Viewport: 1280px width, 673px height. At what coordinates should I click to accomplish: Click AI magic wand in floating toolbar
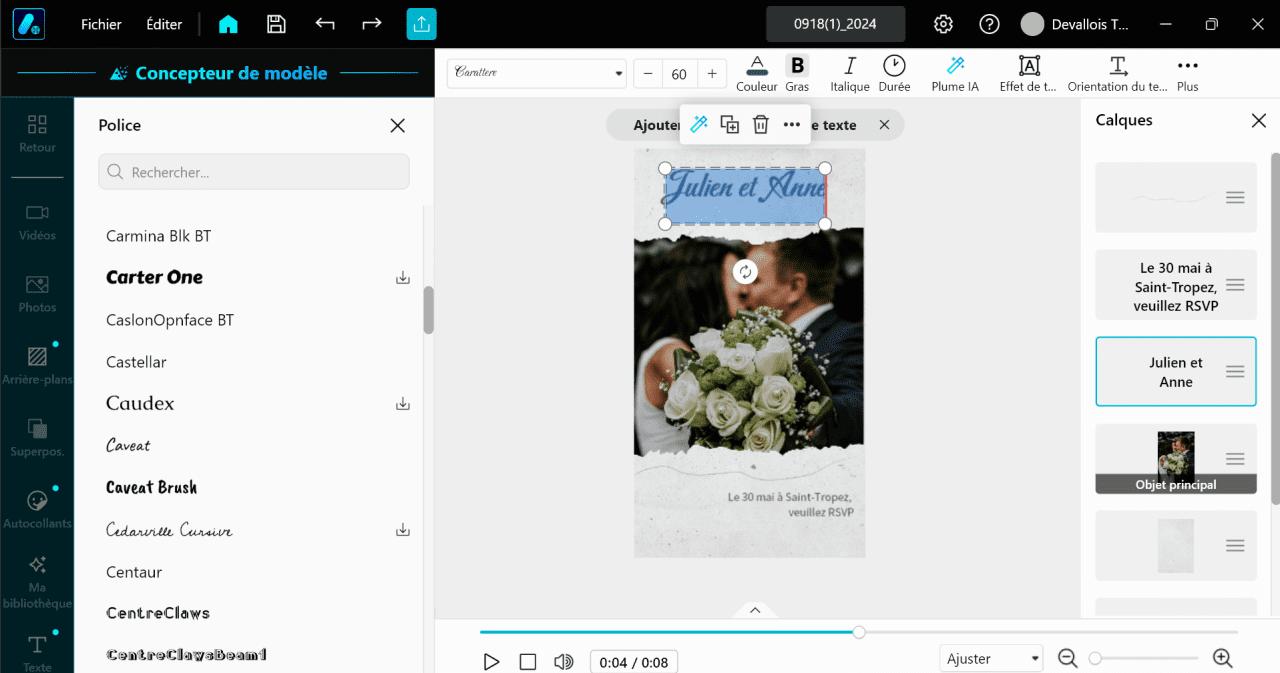pyautogui.click(x=699, y=124)
